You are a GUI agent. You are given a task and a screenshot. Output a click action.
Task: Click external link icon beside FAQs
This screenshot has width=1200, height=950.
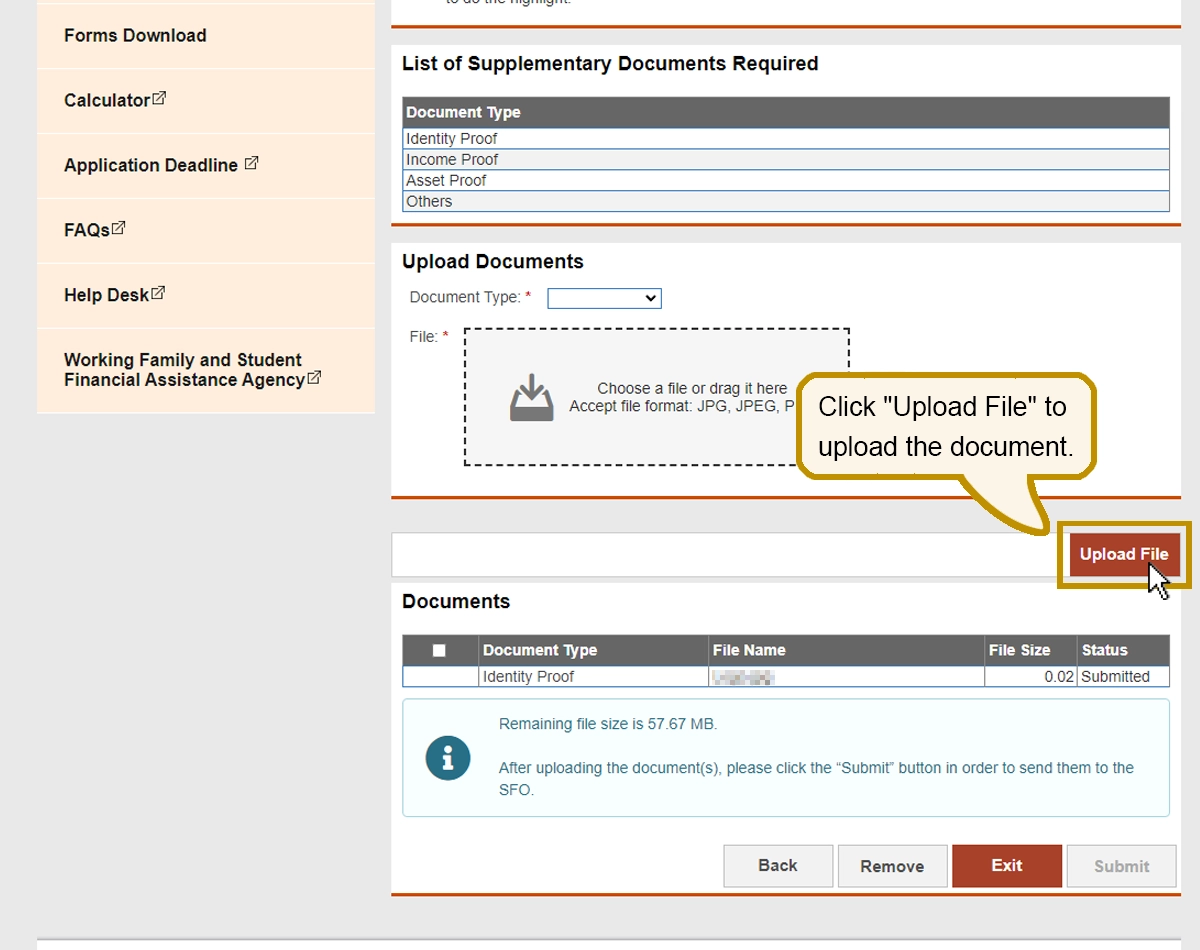point(119,228)
